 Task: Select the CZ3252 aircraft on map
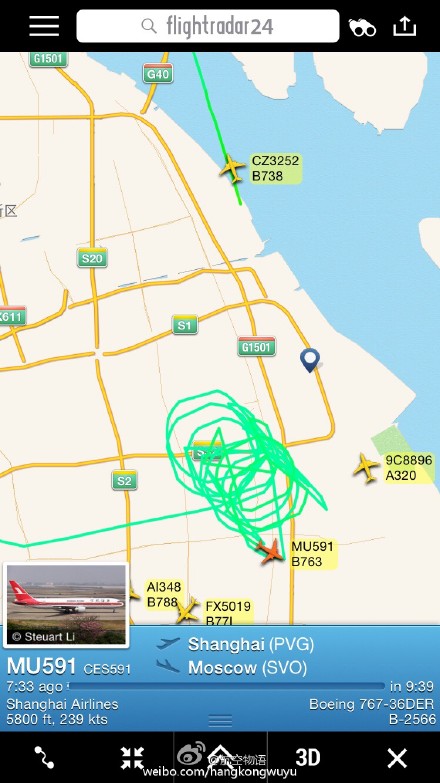click(232, 168)
